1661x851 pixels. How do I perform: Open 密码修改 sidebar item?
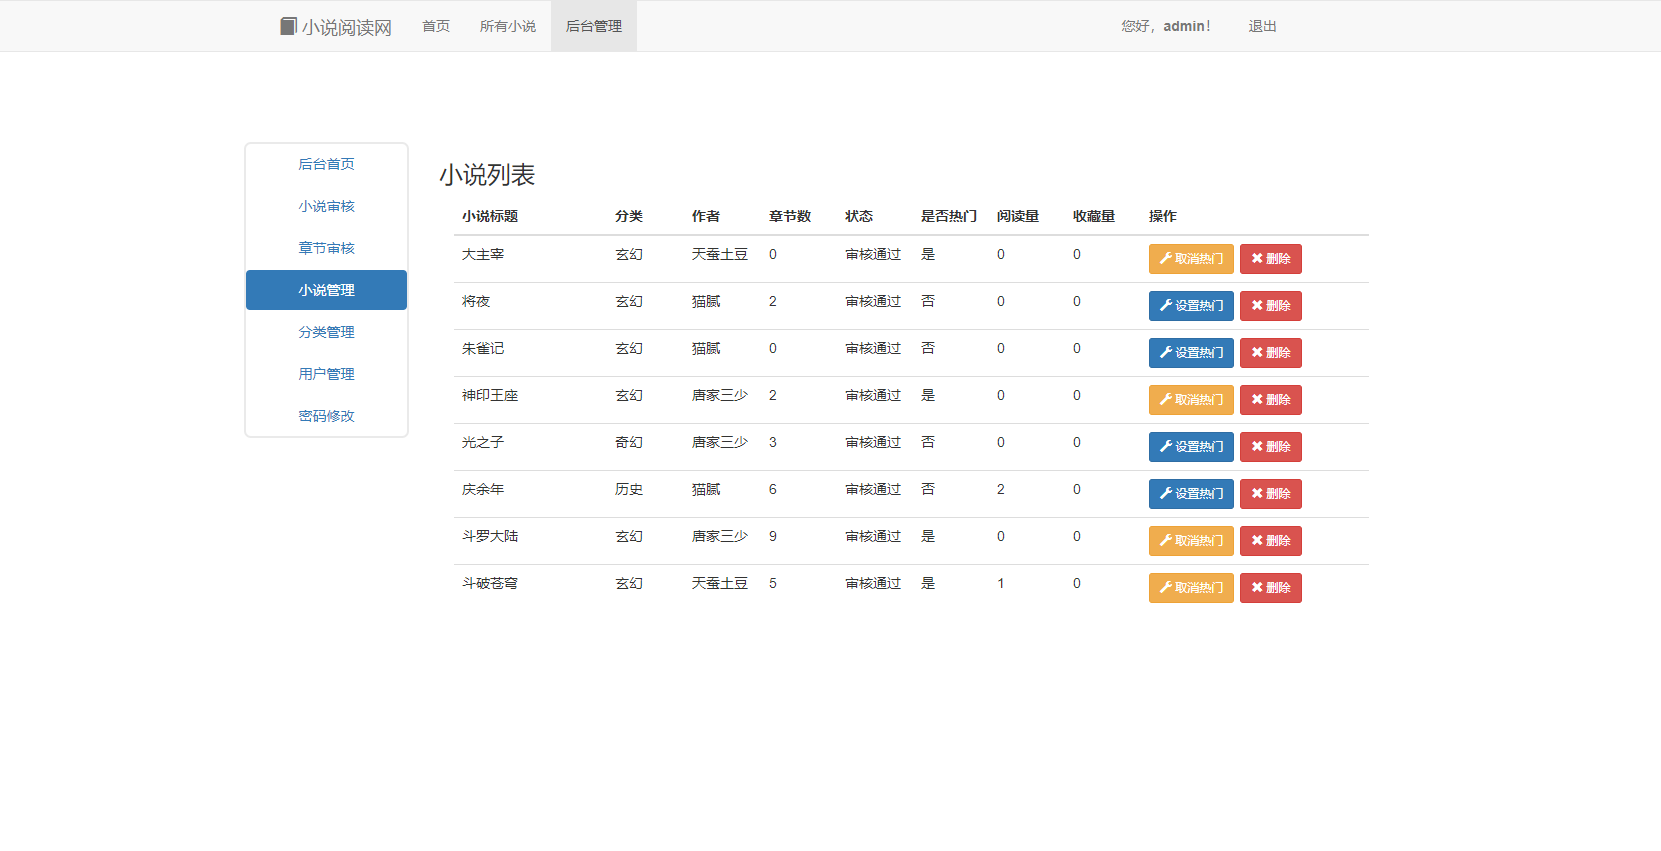326,416
